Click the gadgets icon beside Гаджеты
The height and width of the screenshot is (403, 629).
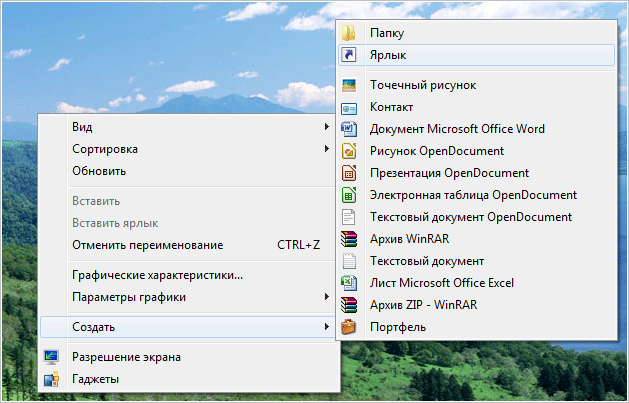pos(51,379)
